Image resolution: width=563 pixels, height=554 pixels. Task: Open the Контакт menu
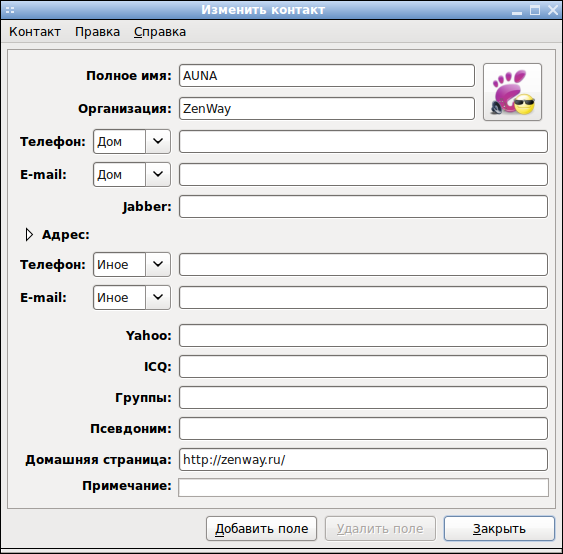pos(35,32)
